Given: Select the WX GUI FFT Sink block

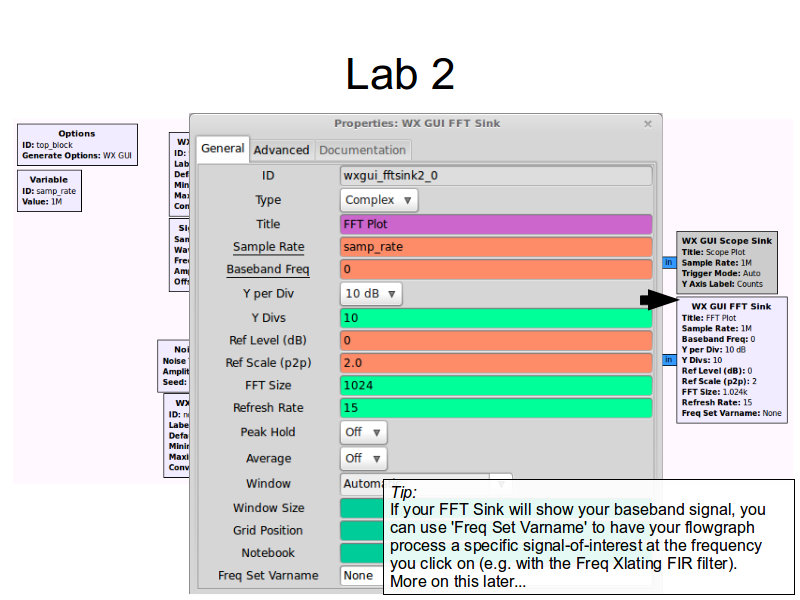Looking at the screenshot, I should (730, 360).
